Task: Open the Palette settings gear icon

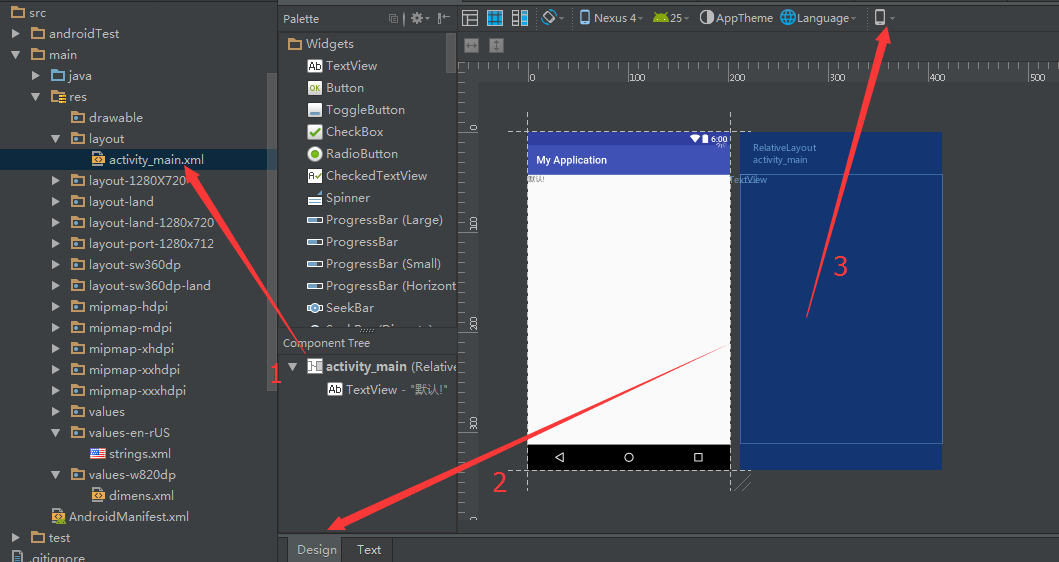Action: pos(419,18)
